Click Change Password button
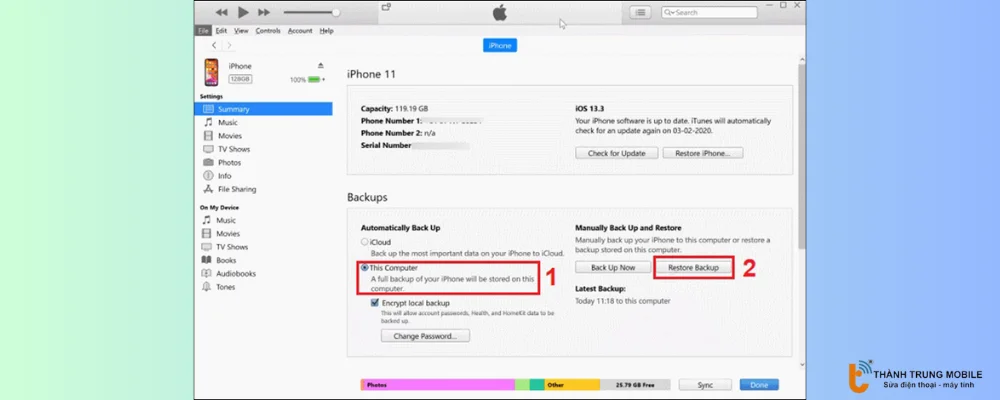The image size is (1000, 400). pyautogui.click(x=425, y=336)
